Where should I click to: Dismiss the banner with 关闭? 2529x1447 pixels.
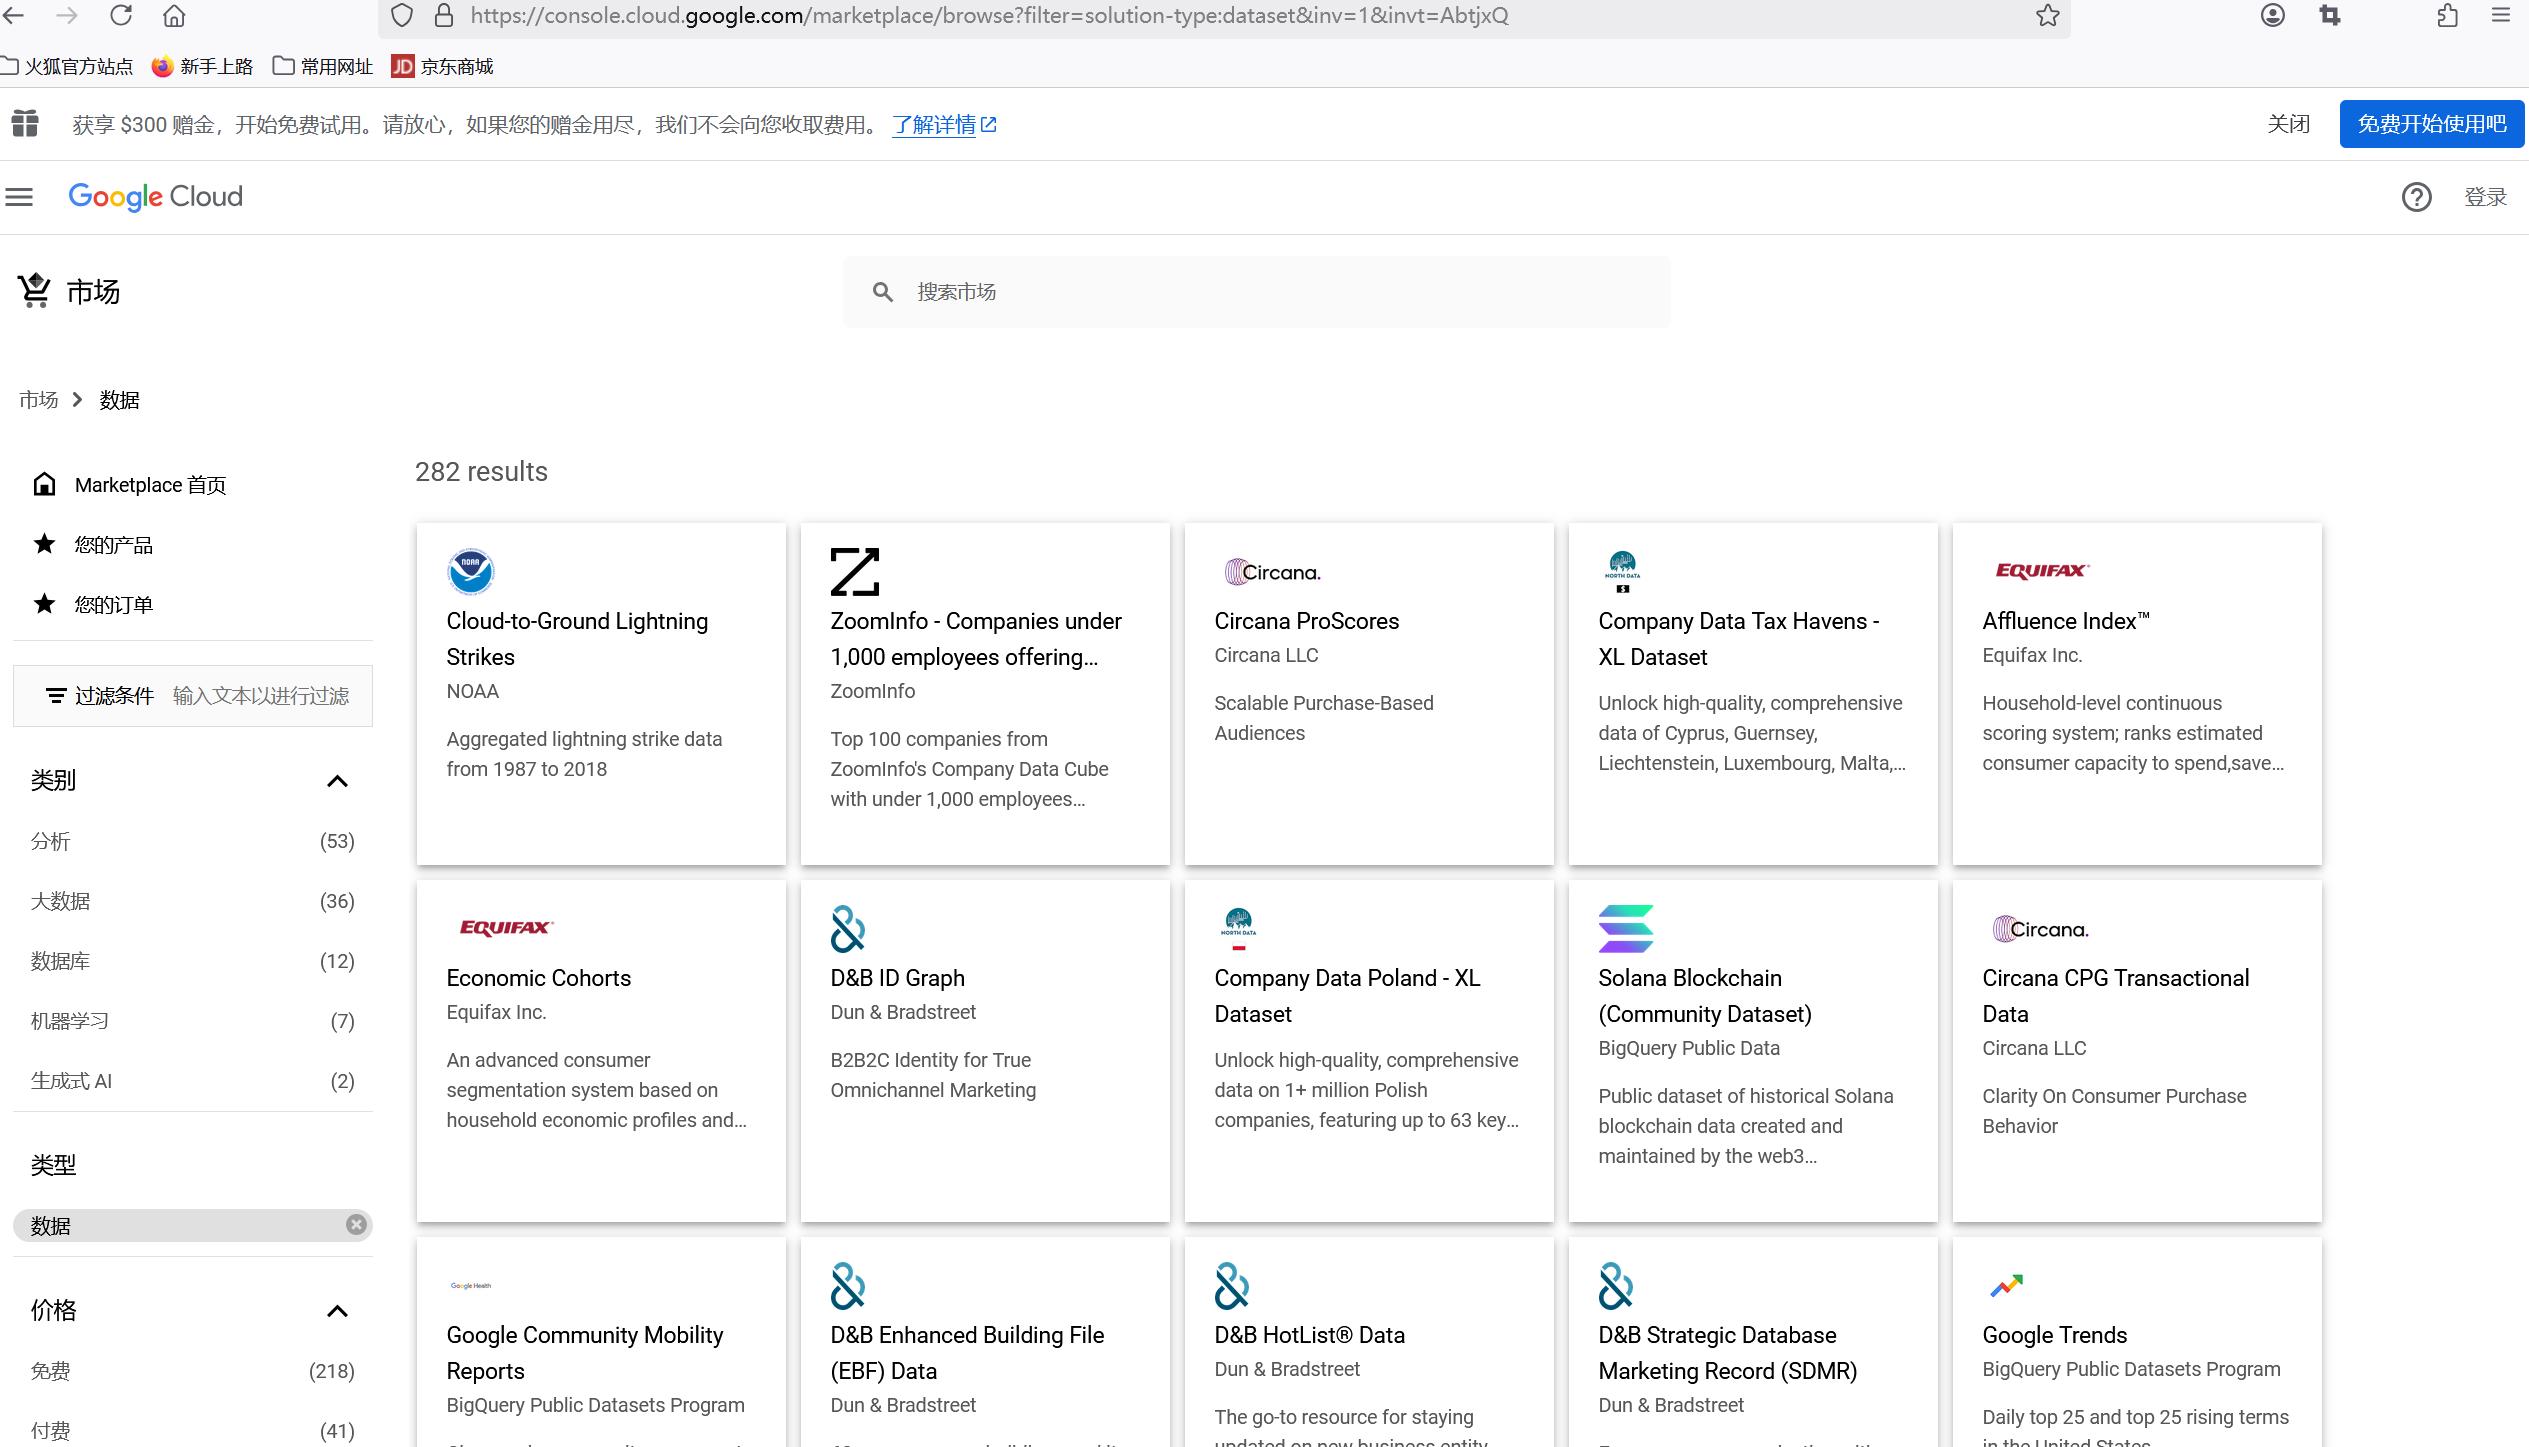click(x=2288, y=124)
